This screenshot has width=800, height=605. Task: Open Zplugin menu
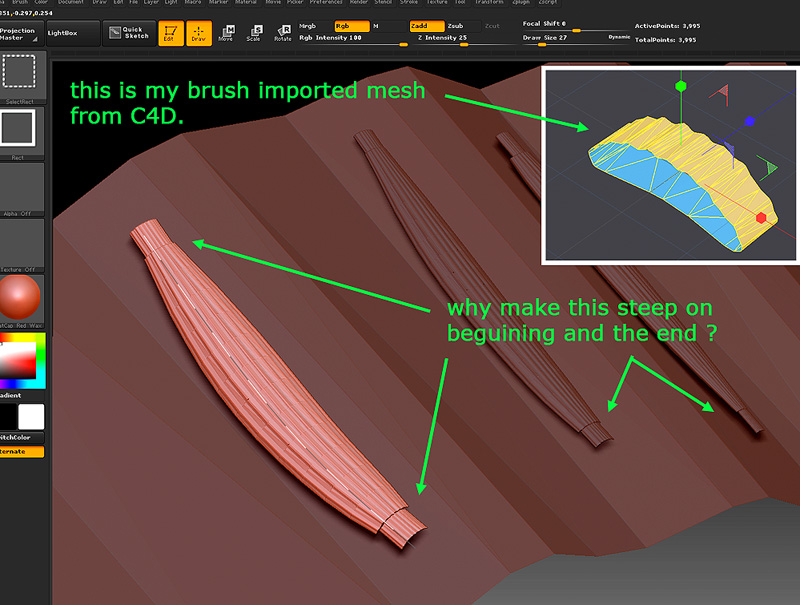coord(521,3)
